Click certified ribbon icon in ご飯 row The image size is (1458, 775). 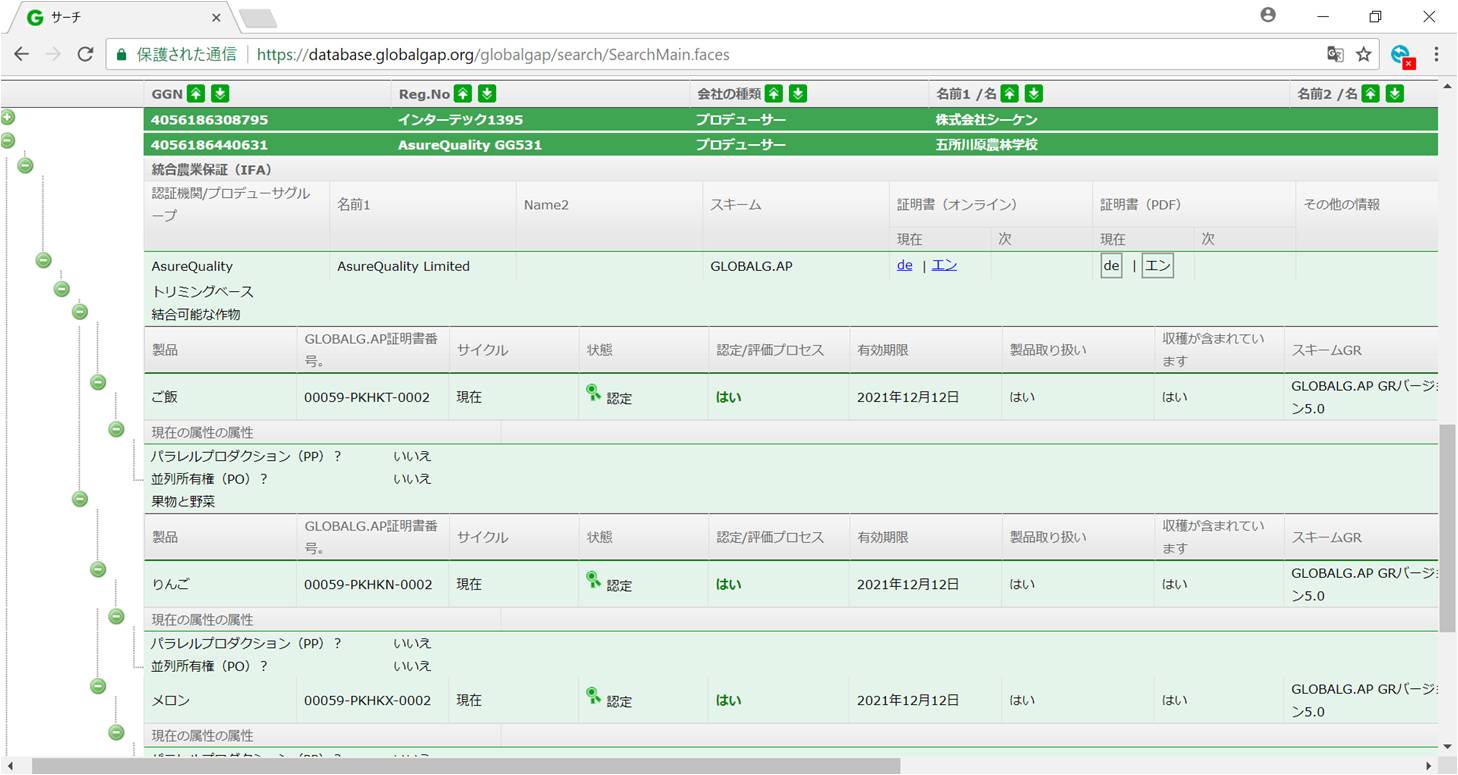pyautogui.click(x=594, y=394)
